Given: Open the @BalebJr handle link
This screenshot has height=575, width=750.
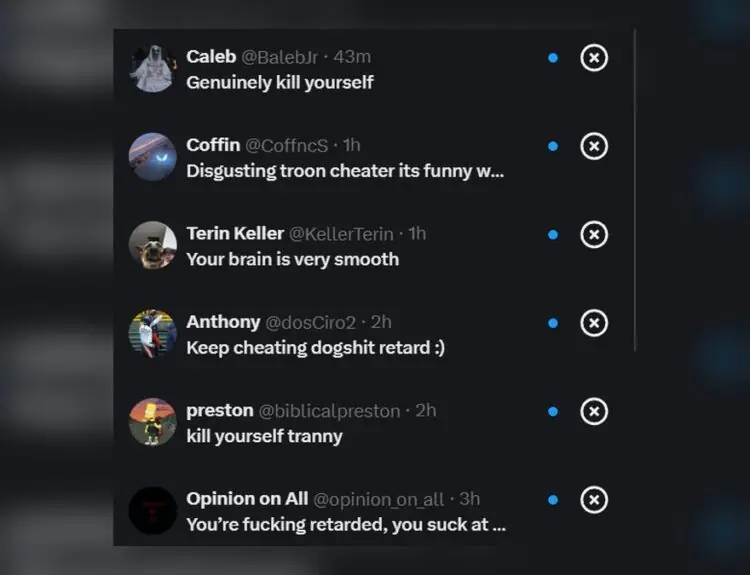Looking at the screenshot, I should click(279, 57).
